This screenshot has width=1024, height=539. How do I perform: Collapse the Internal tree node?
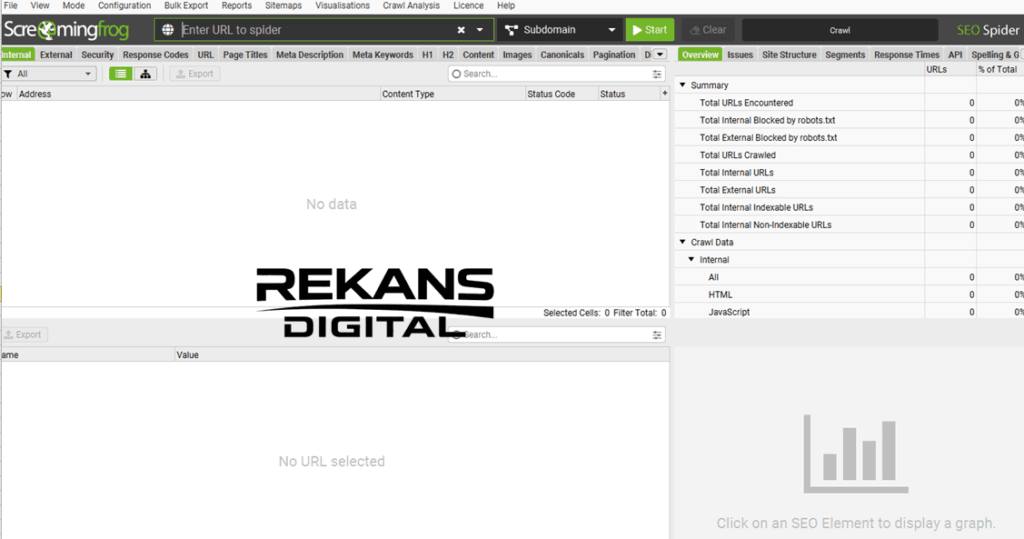[x=691, y=260]
